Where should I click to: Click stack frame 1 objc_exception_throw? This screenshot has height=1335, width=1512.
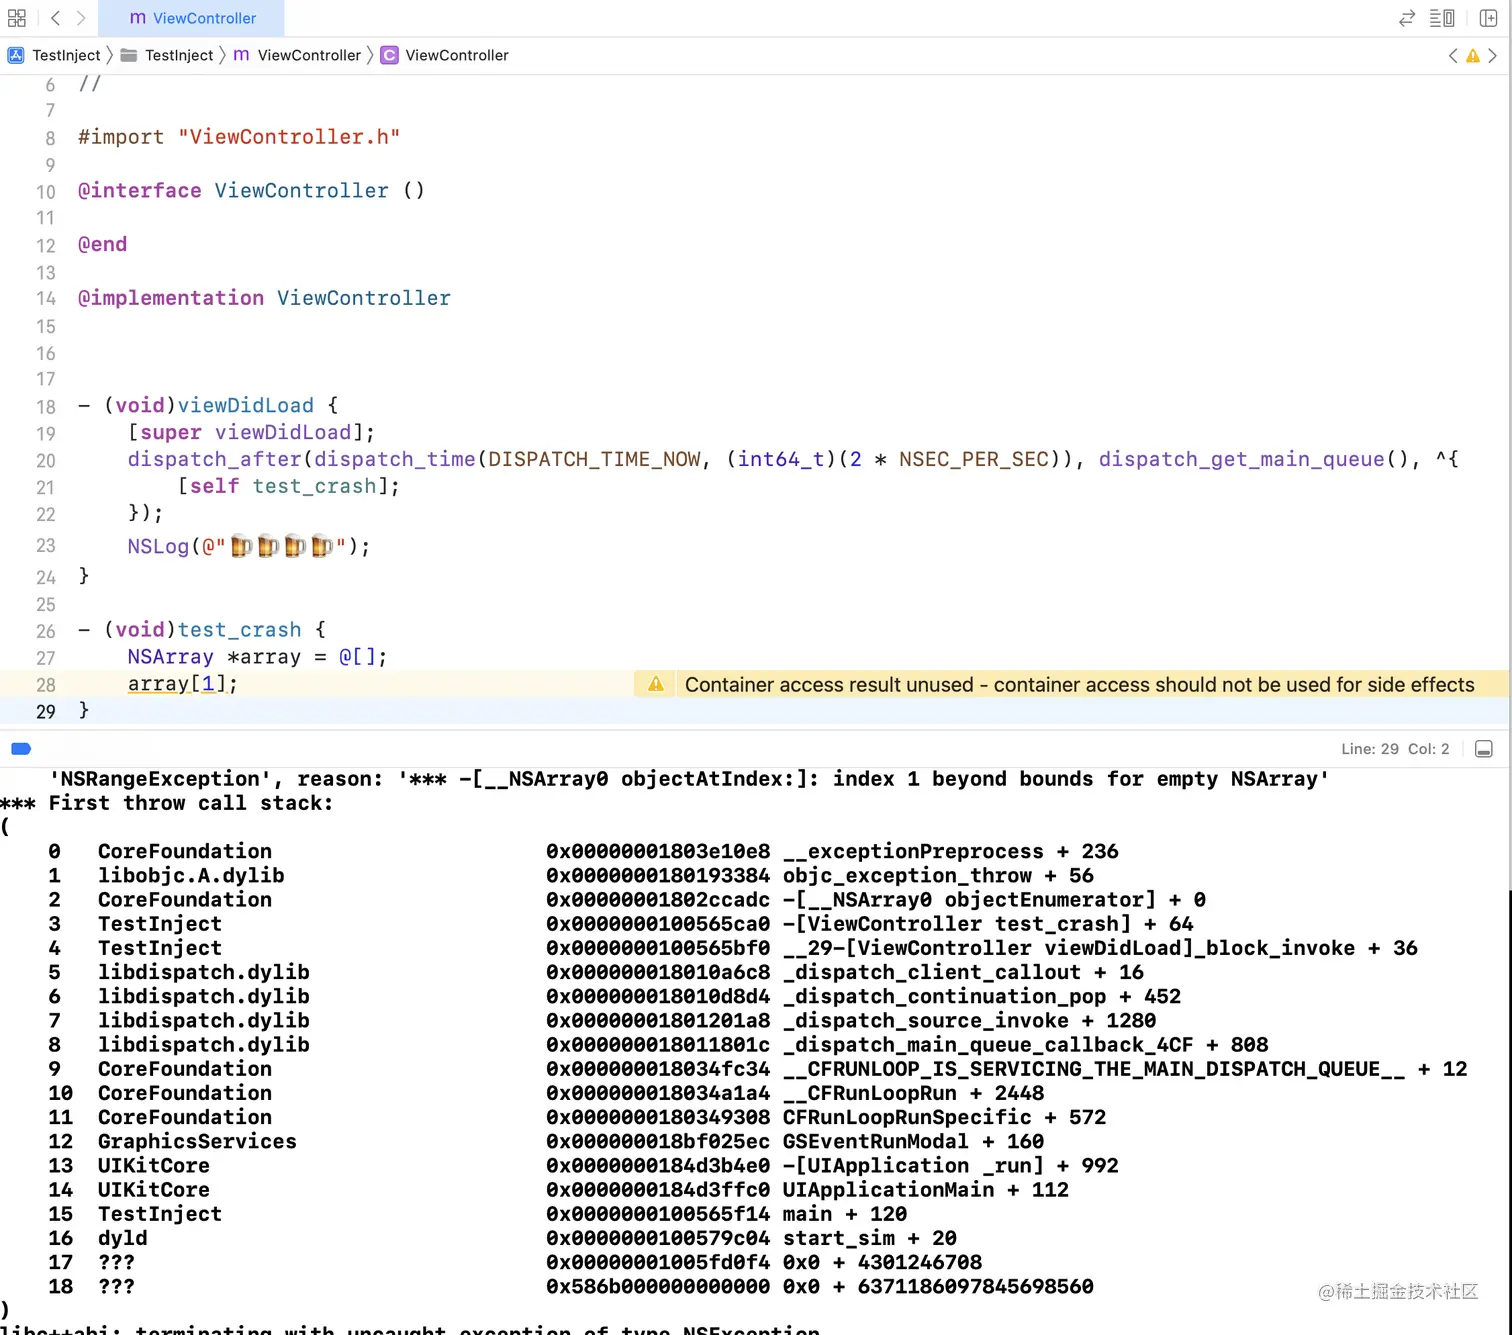coord(571,876)
